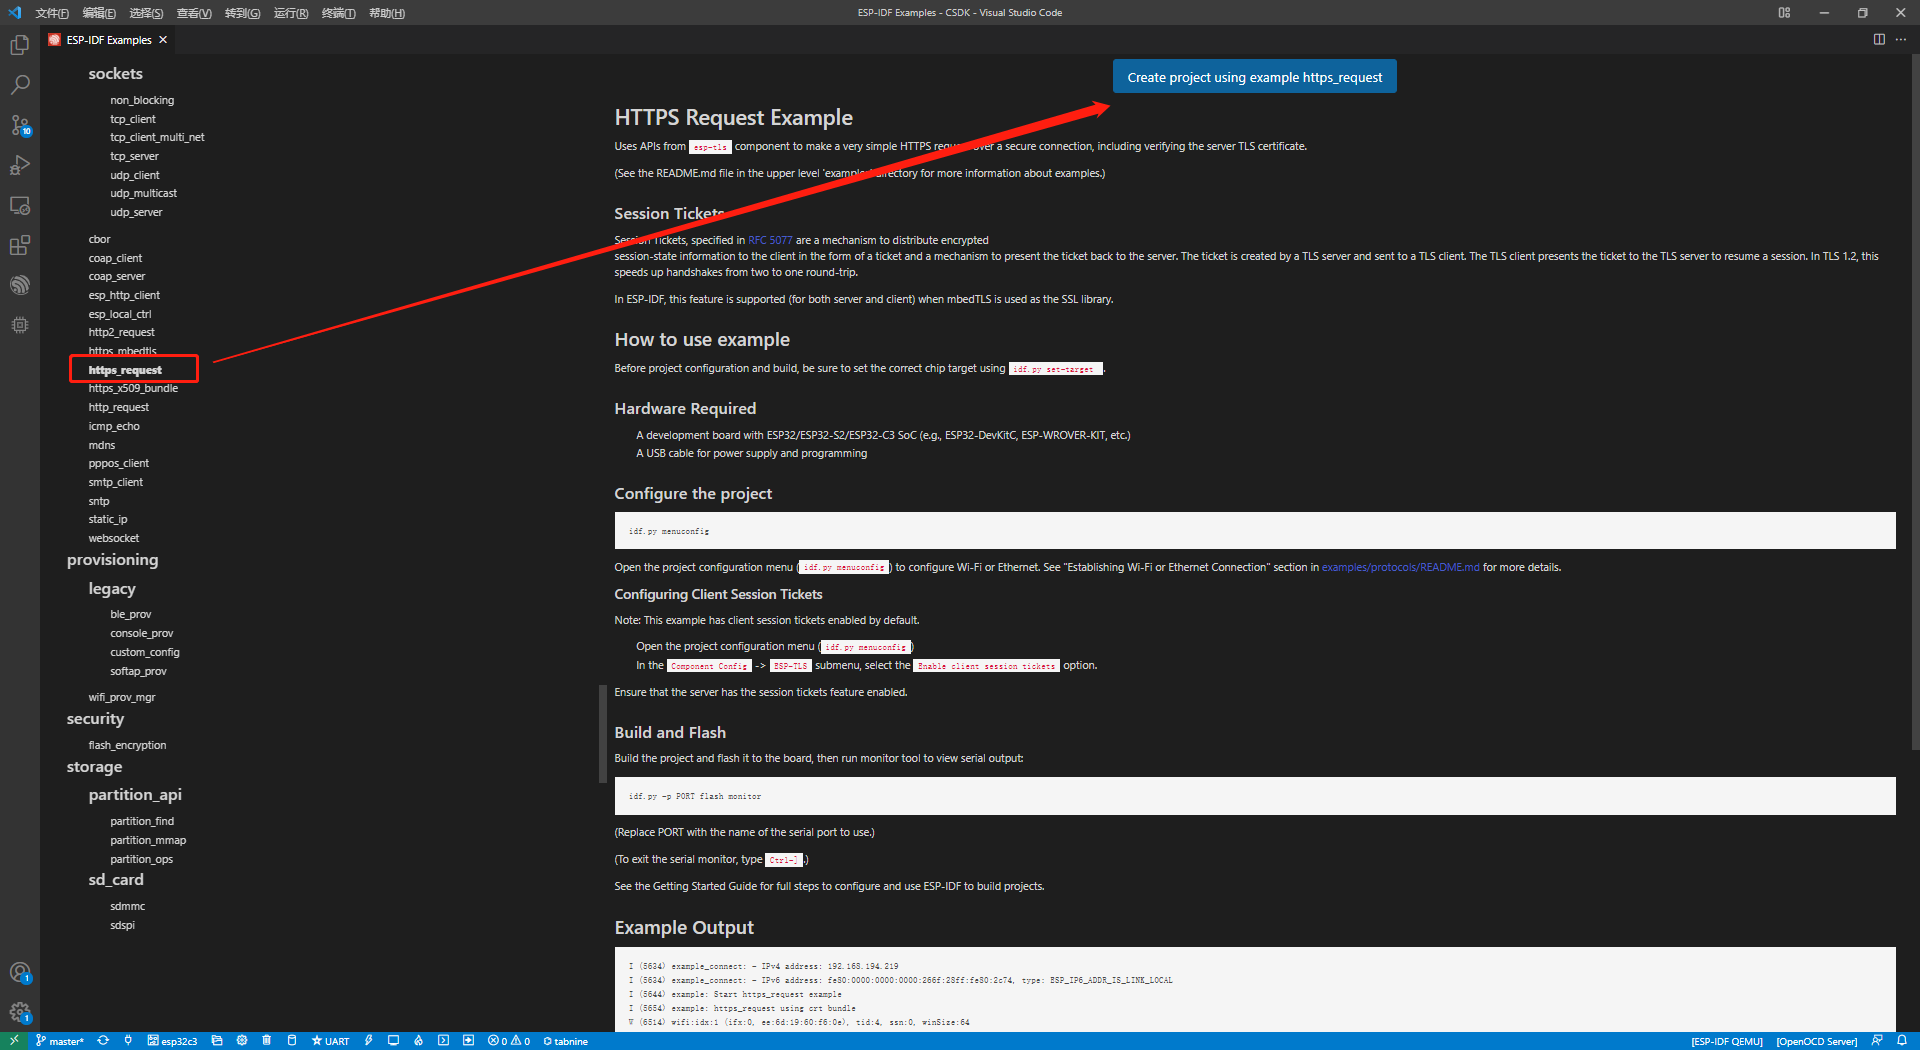Open the 文件(F) menu
Screen dimensions: 1920x1050
(52, 13)
